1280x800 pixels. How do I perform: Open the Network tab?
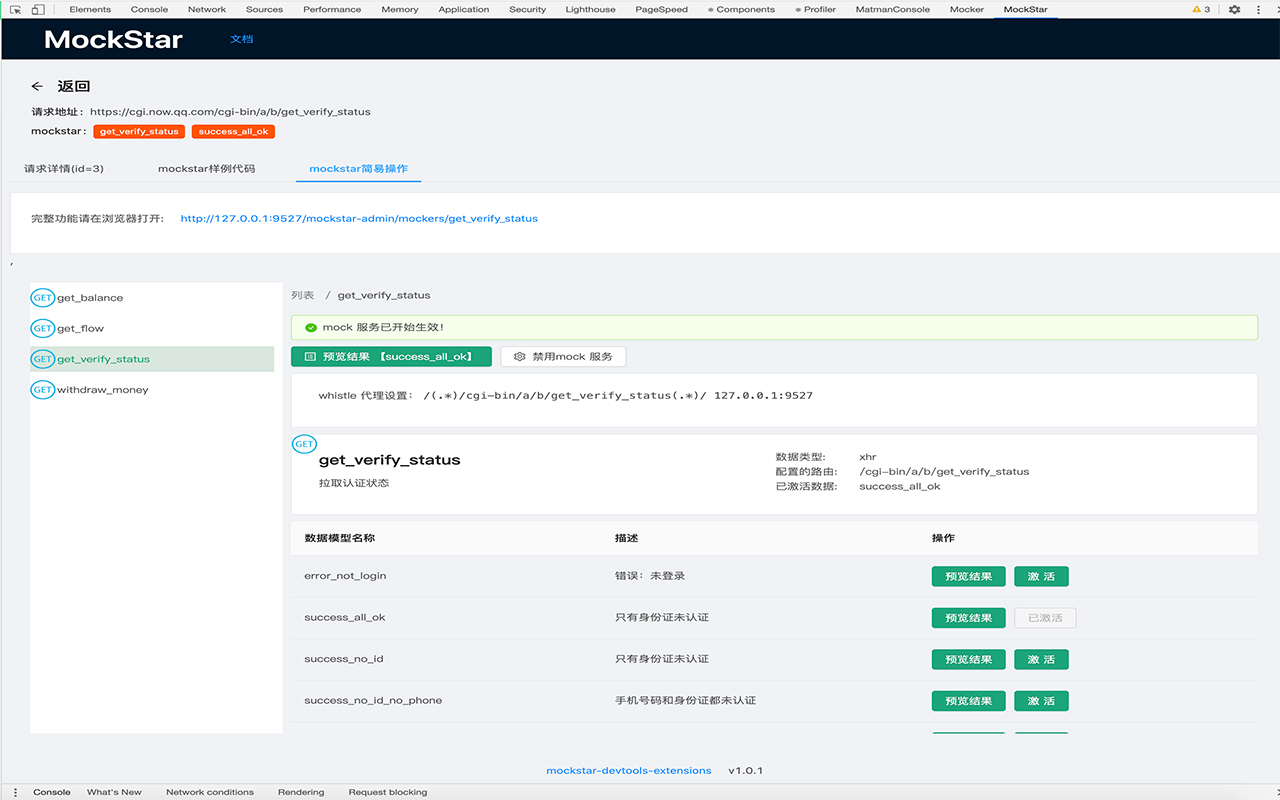pos(207,9)
